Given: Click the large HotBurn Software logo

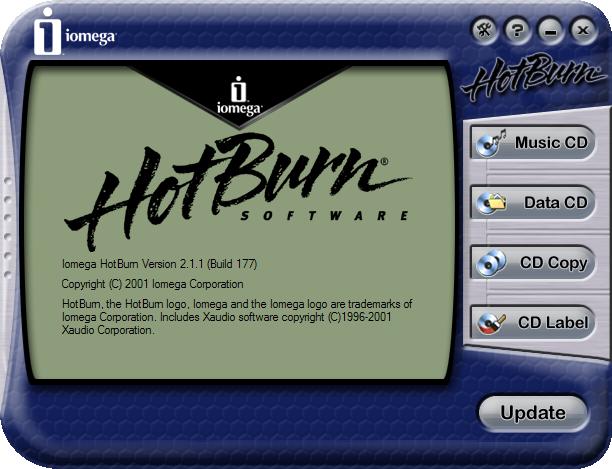Looking at the screenshot, I should click(237, 191).
